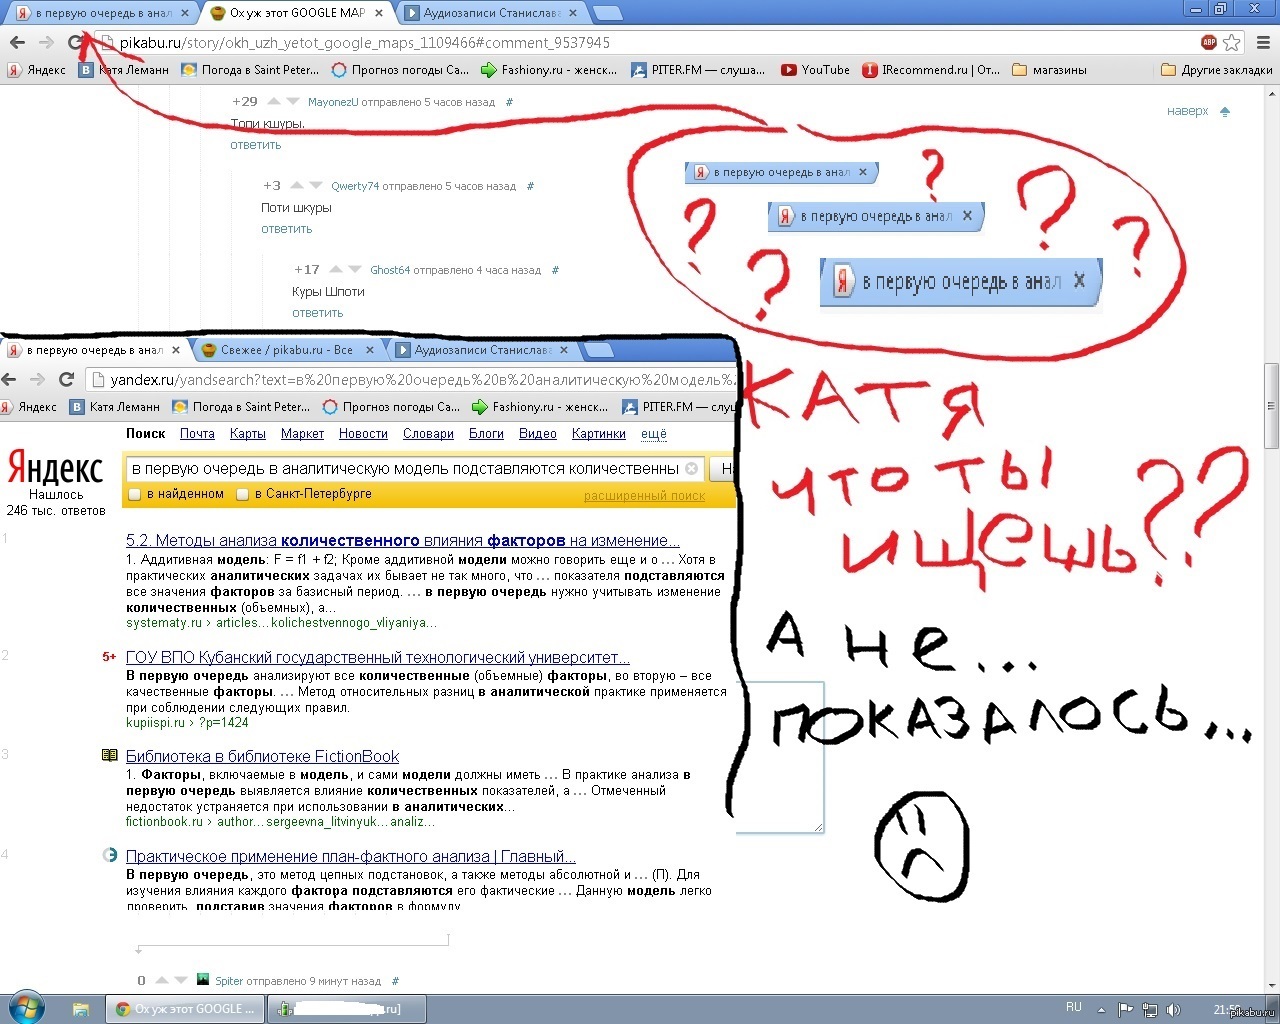Open the 'IRecommend.ru' bookmark
This screenshot has width=1280, height=1024.
[932, 70]
